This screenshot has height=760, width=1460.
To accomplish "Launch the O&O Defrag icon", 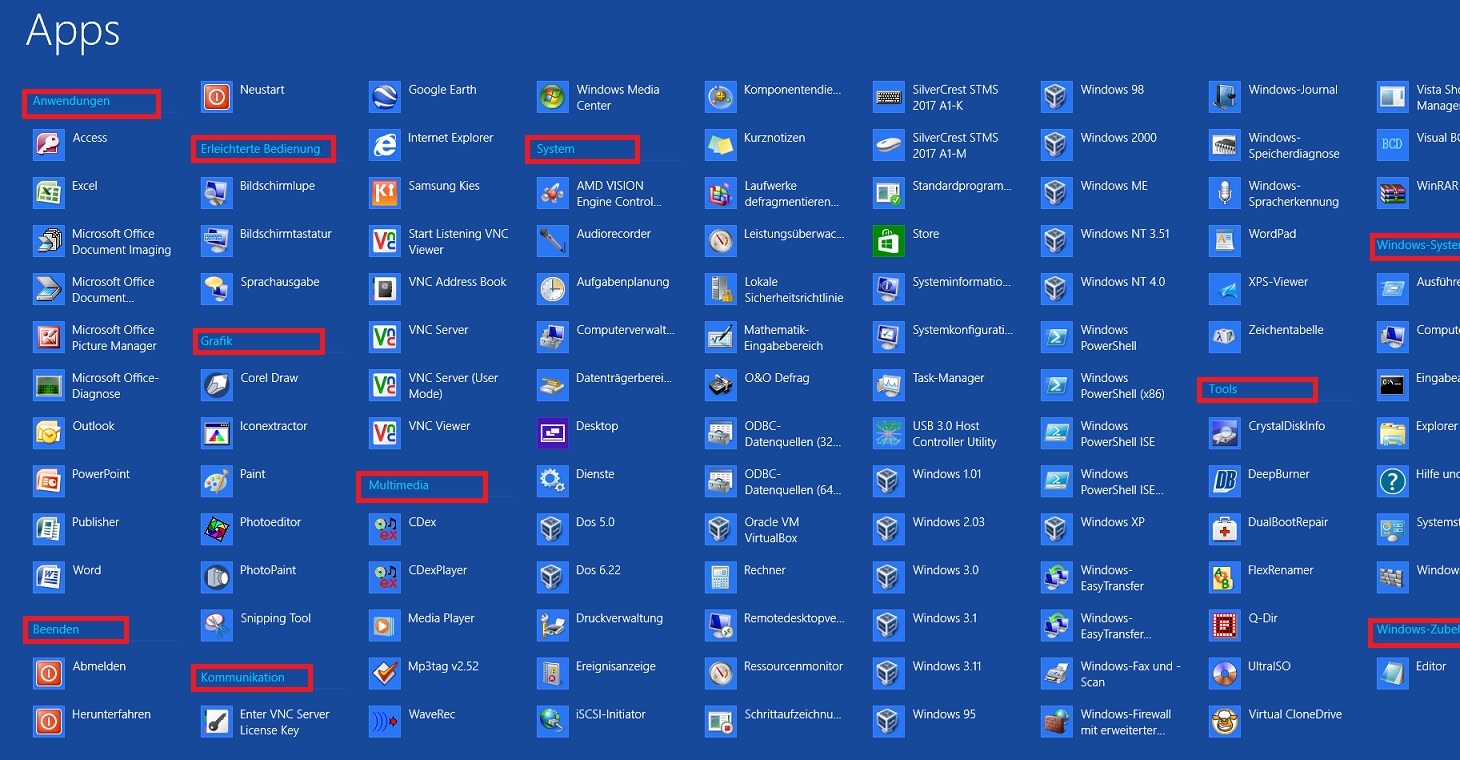I will (x=720, y=385).
